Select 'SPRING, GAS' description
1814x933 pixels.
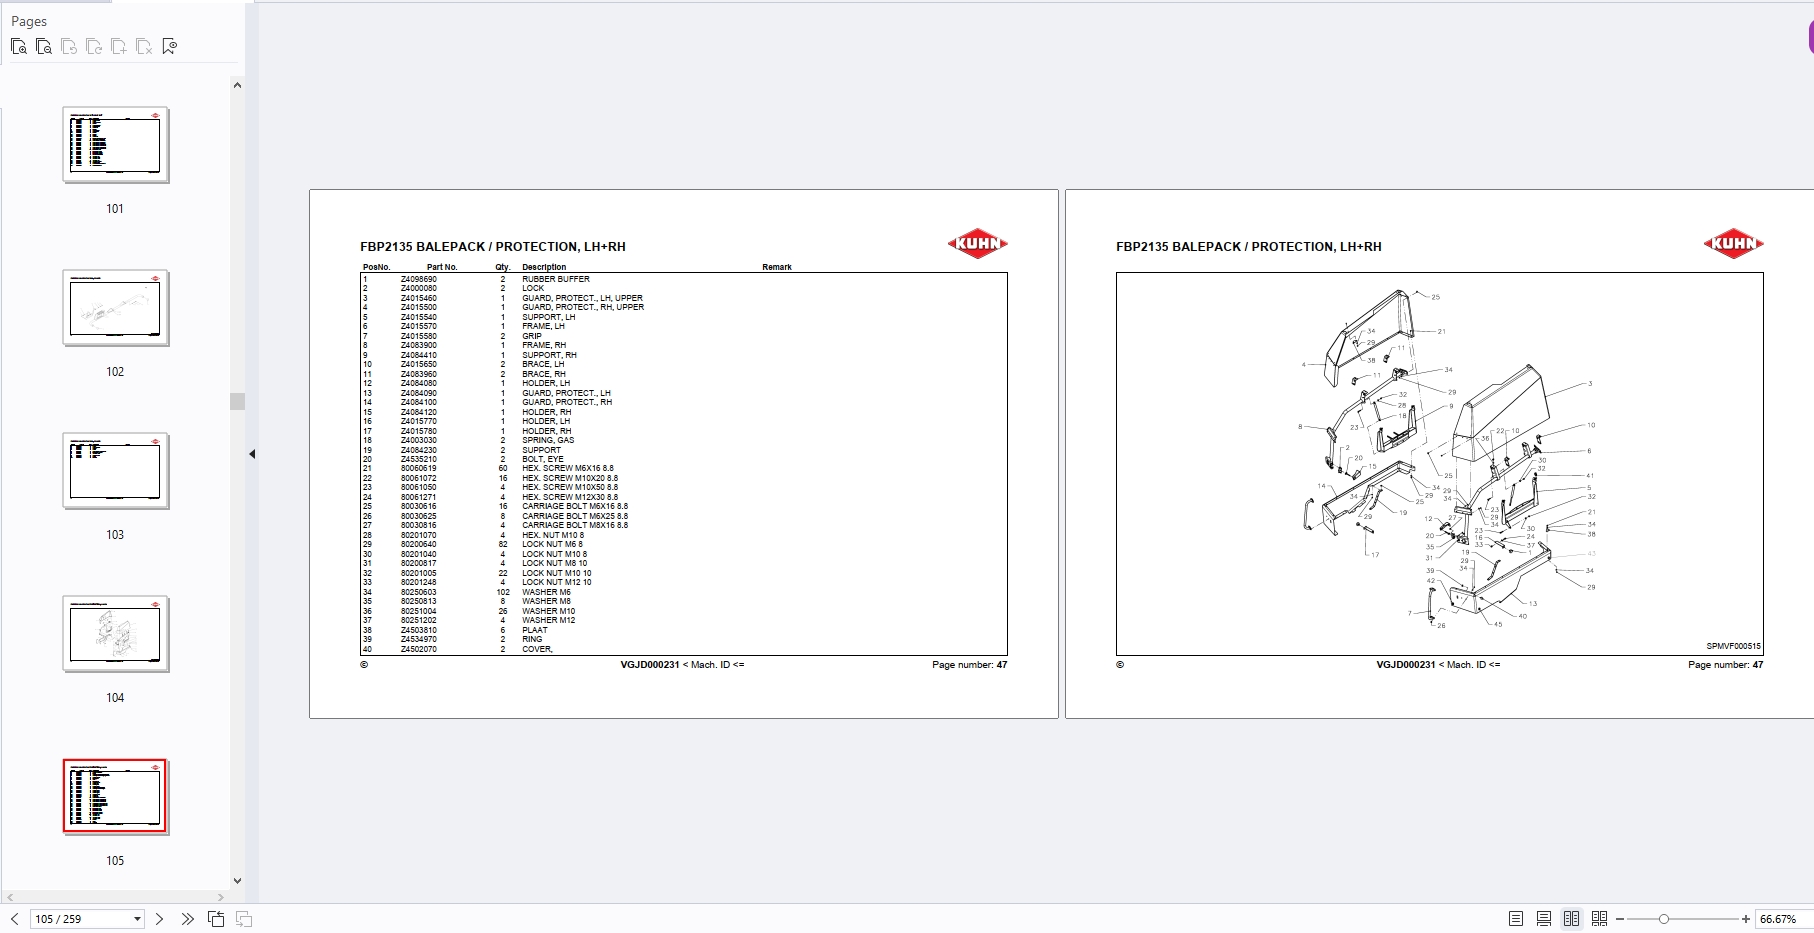pos(548,440)
